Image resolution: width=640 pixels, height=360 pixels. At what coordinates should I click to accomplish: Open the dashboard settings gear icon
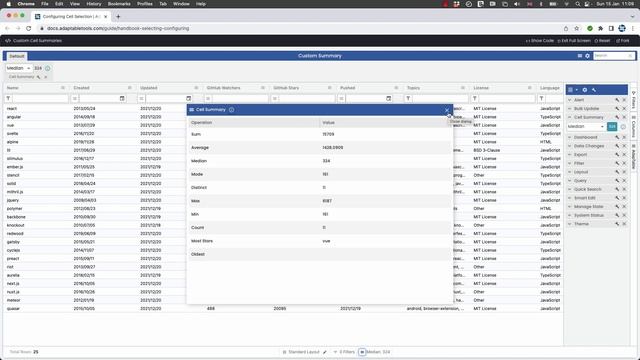pos(587,56)
